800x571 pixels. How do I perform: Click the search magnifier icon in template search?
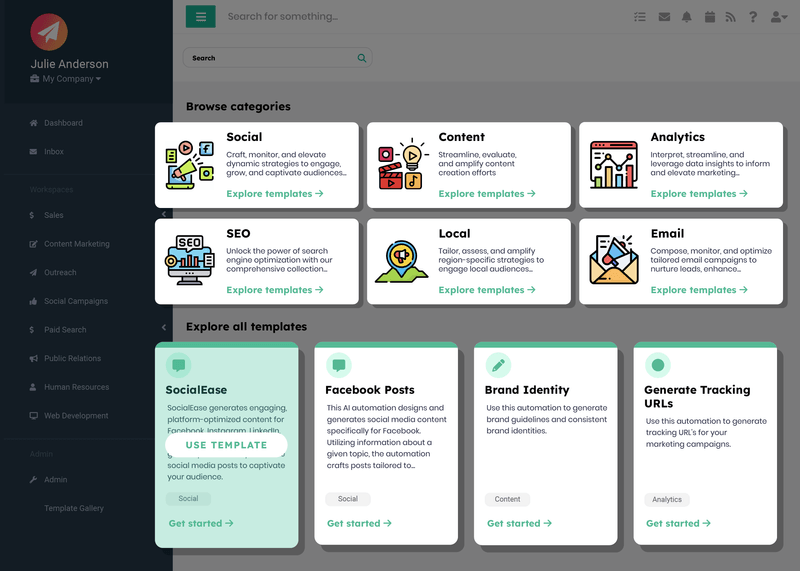pyautogui.click(x=362, y=58)
